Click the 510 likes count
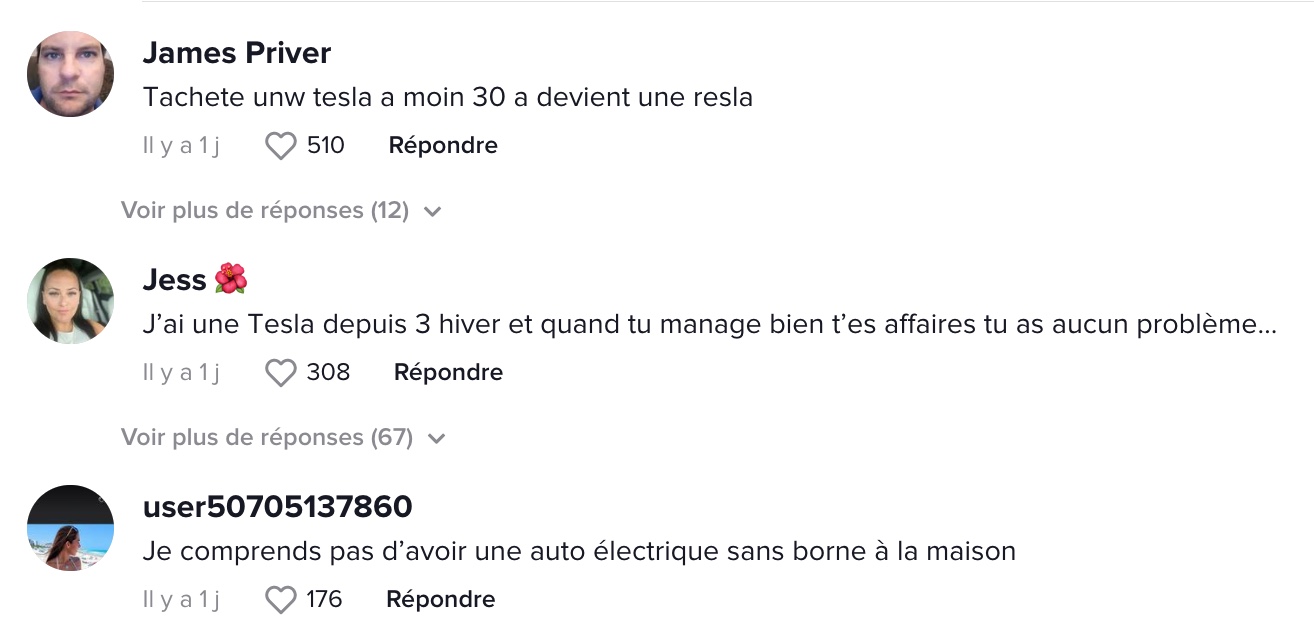 [325, 146]
